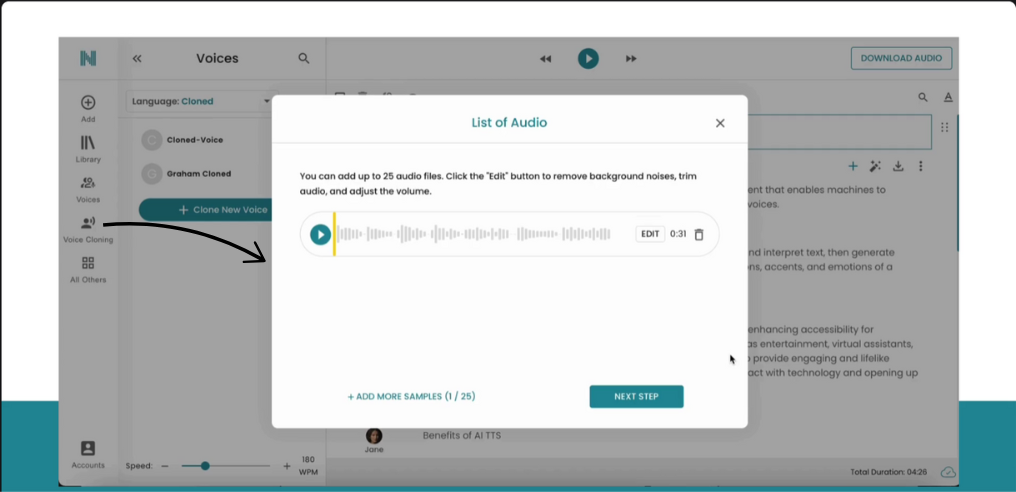Open the text format underlined A icon
The height and width of the screenshot is (492, 1016).
(948, 97)
